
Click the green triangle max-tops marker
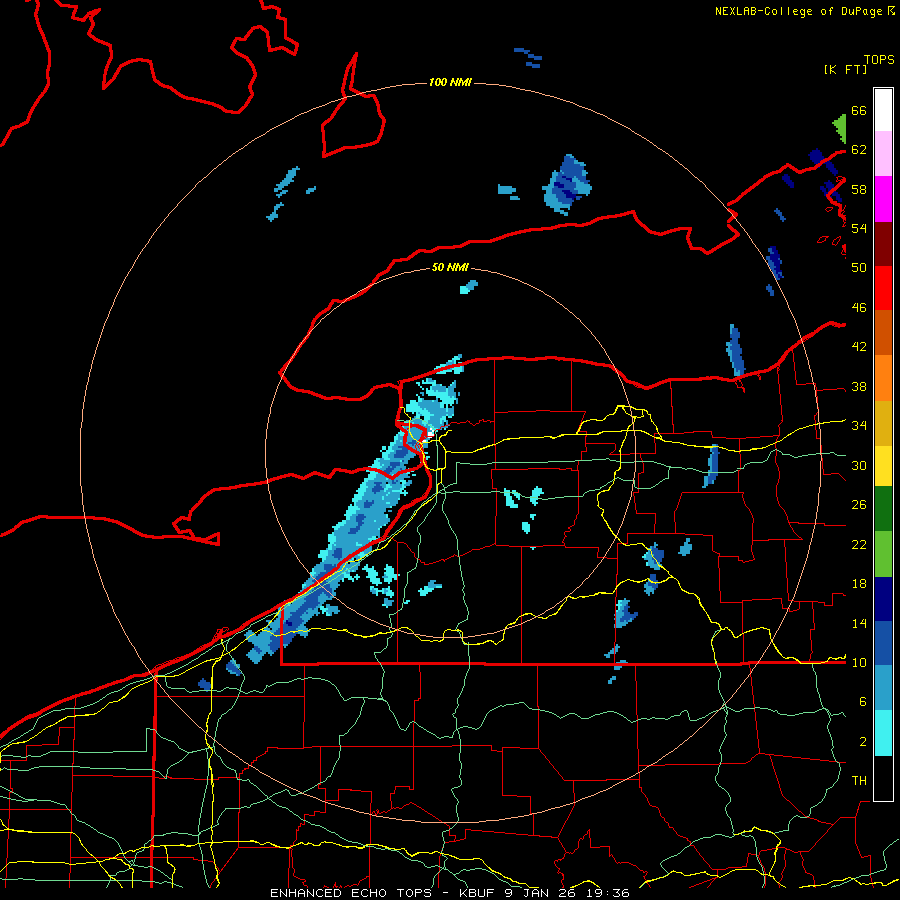(x=840, y=128)
